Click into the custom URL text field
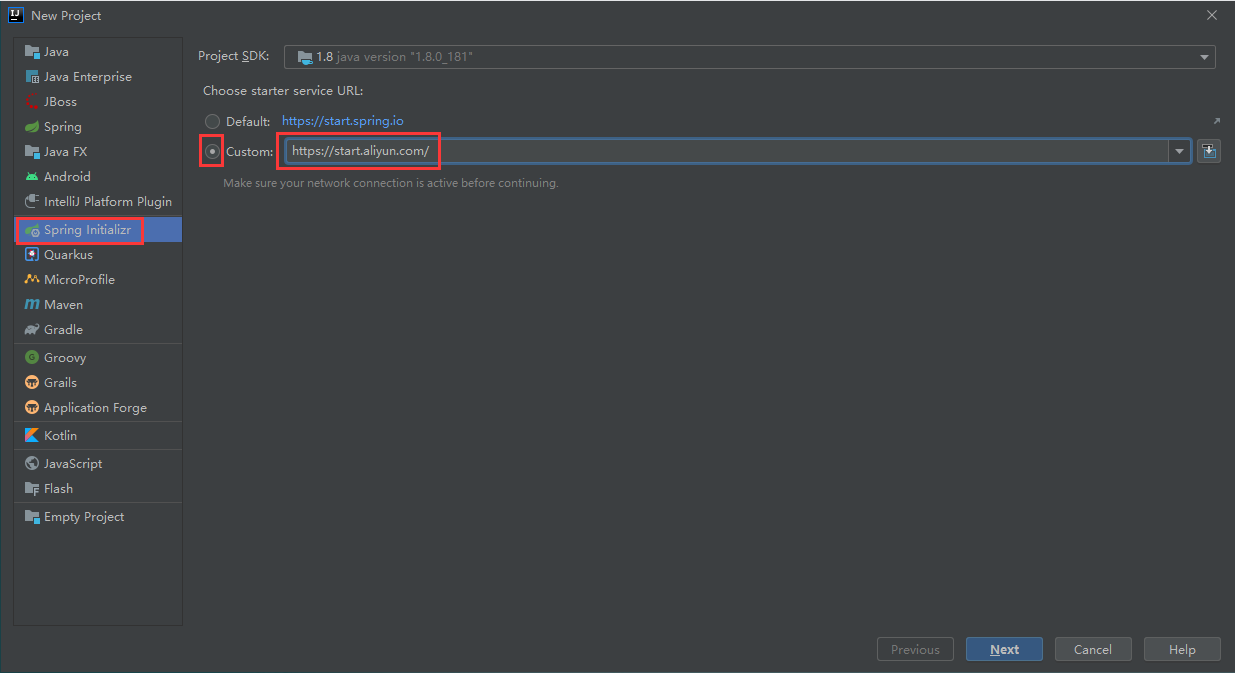This screenshot has width=1235, height=673. tap(728, 151)
